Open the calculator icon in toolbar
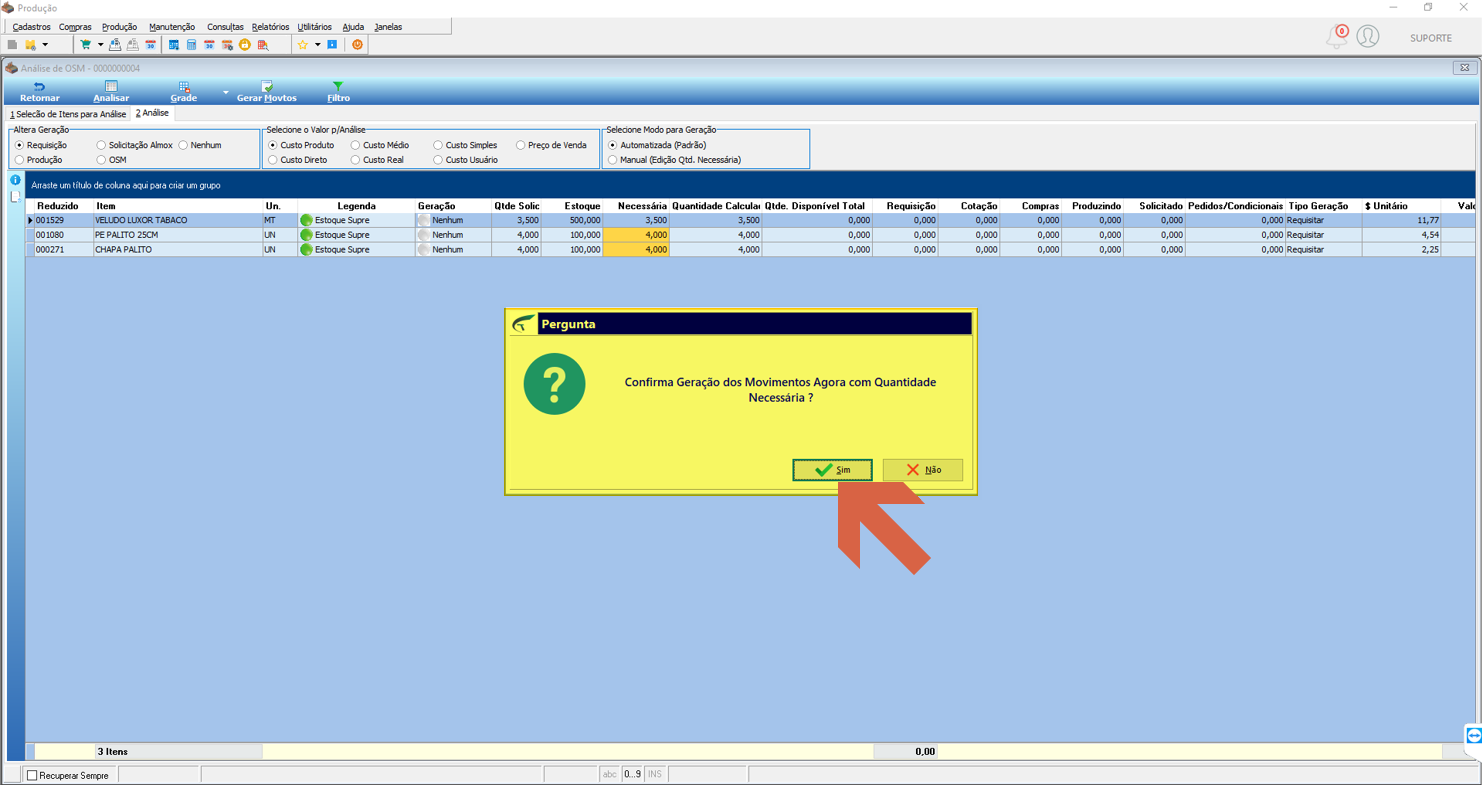Screen dimensions: 1482x786 pos(192,45)
